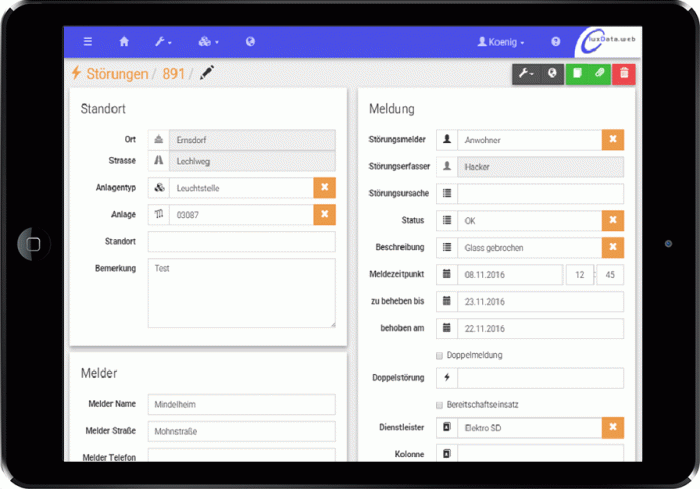Open the hamburger menu in navbar
Viewport: 700px width, 489px height.
tap(88, 42)
